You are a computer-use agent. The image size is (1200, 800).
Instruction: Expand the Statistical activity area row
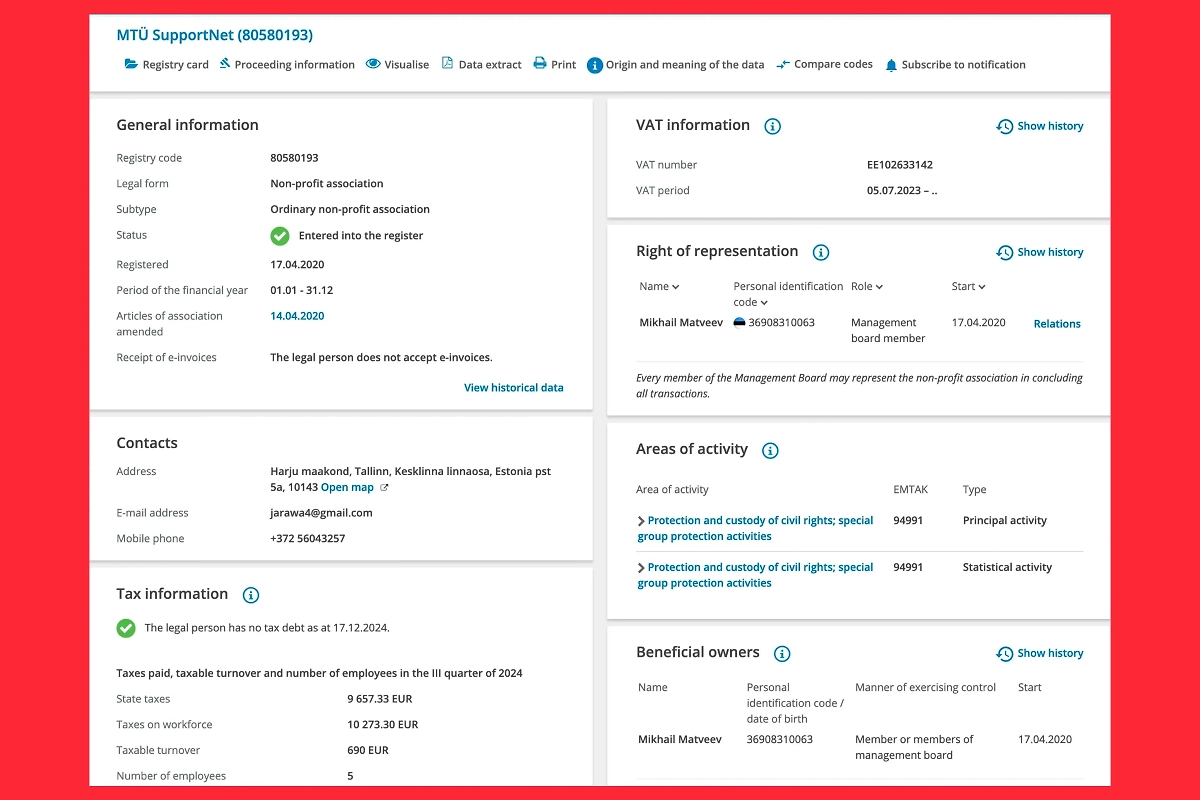click(x=642, y=568)
